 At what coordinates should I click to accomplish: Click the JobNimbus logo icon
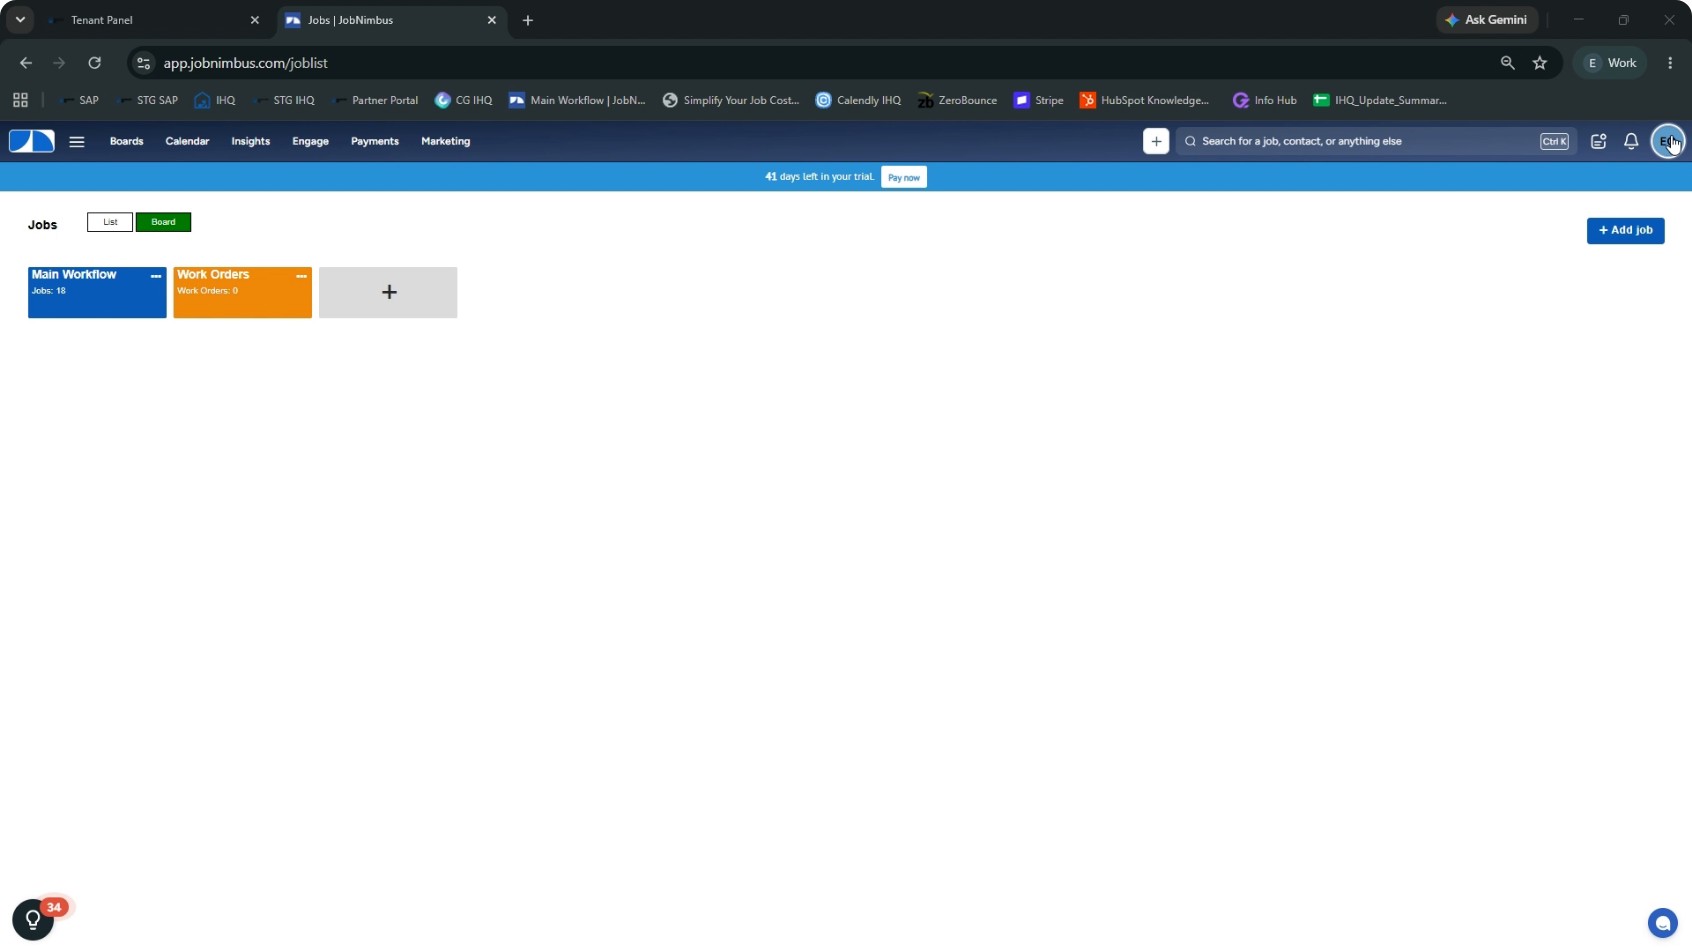pyautogui.click(x=32, y=141)
